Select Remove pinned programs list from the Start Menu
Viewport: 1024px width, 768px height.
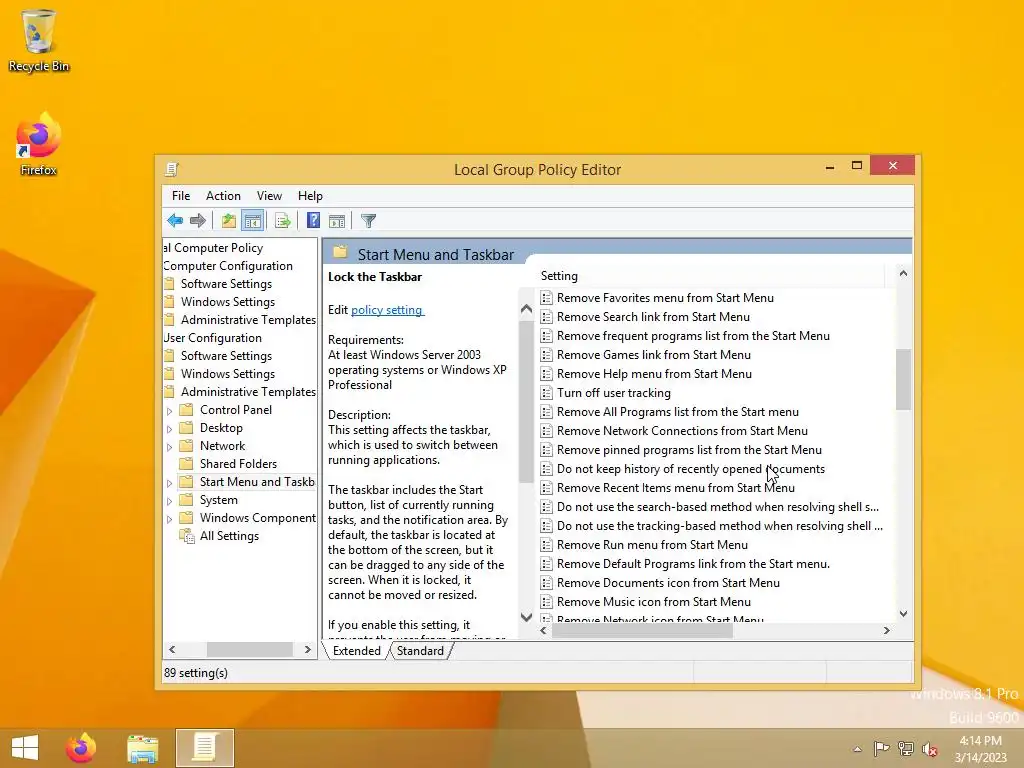pos(689,450)
